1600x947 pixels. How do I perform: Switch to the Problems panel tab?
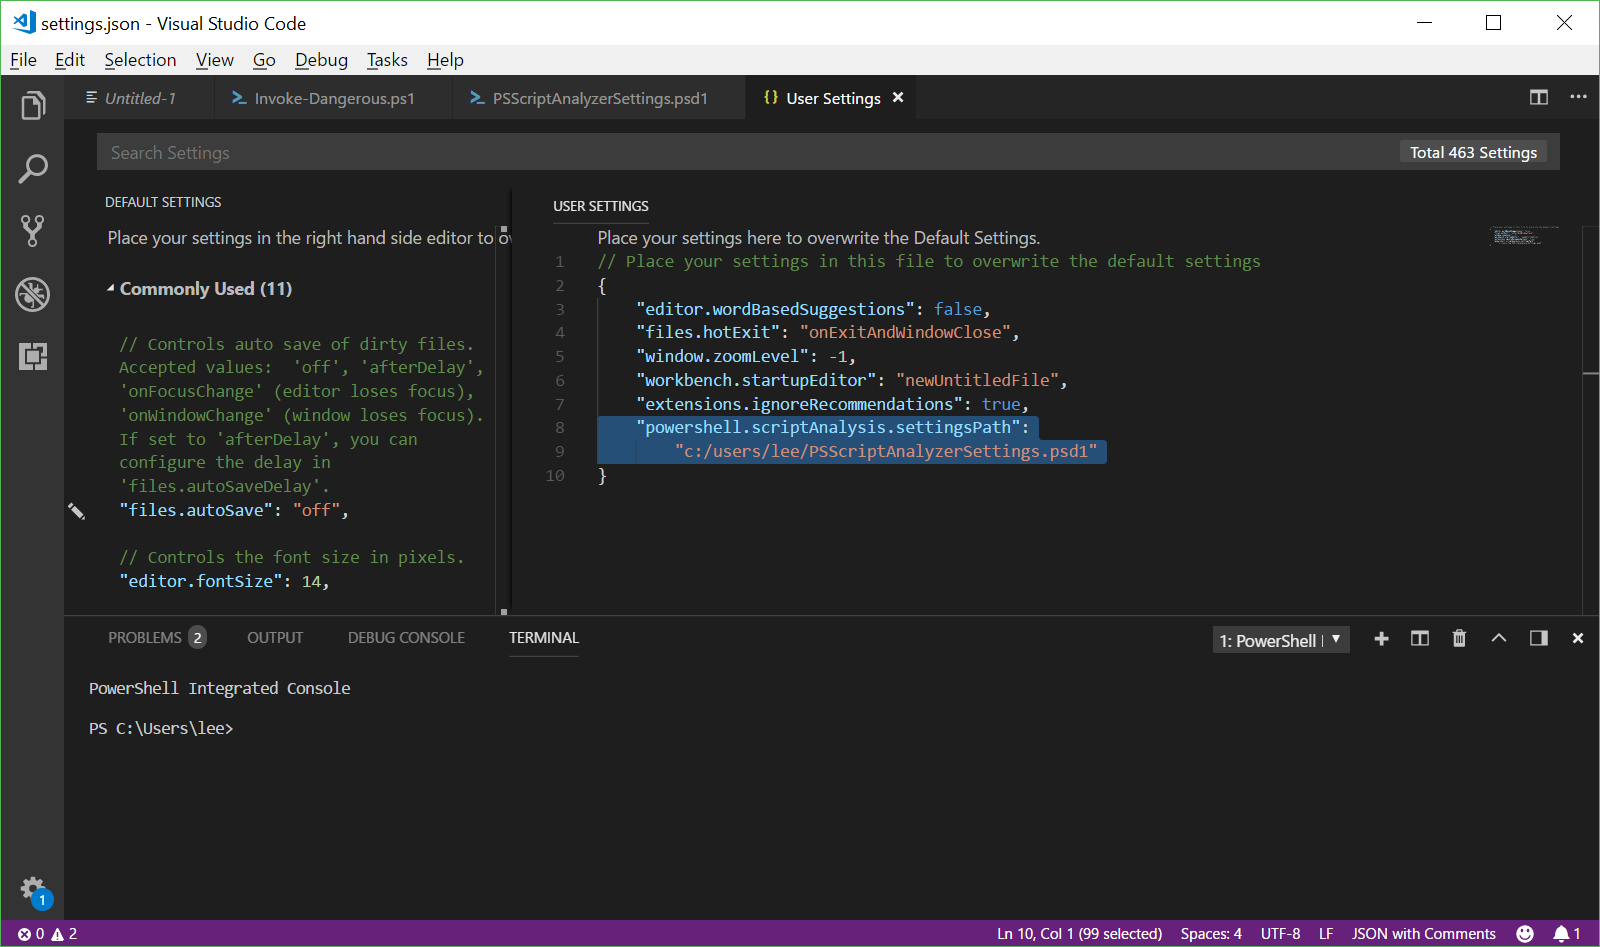(156, 638)
